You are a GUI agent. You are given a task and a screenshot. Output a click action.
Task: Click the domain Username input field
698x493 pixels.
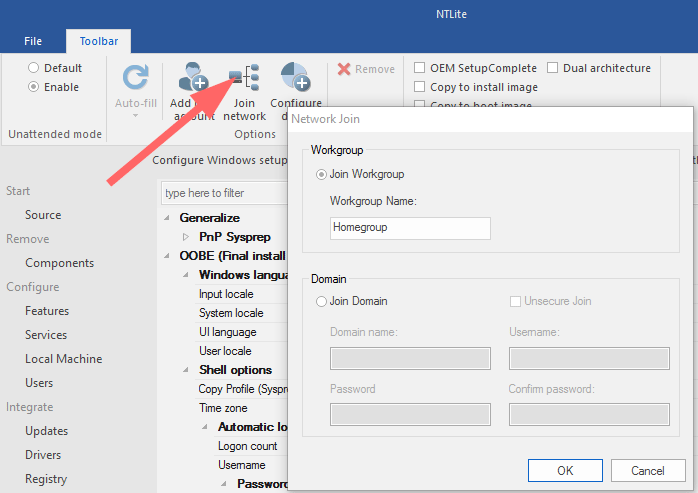(x=589, y=359)
